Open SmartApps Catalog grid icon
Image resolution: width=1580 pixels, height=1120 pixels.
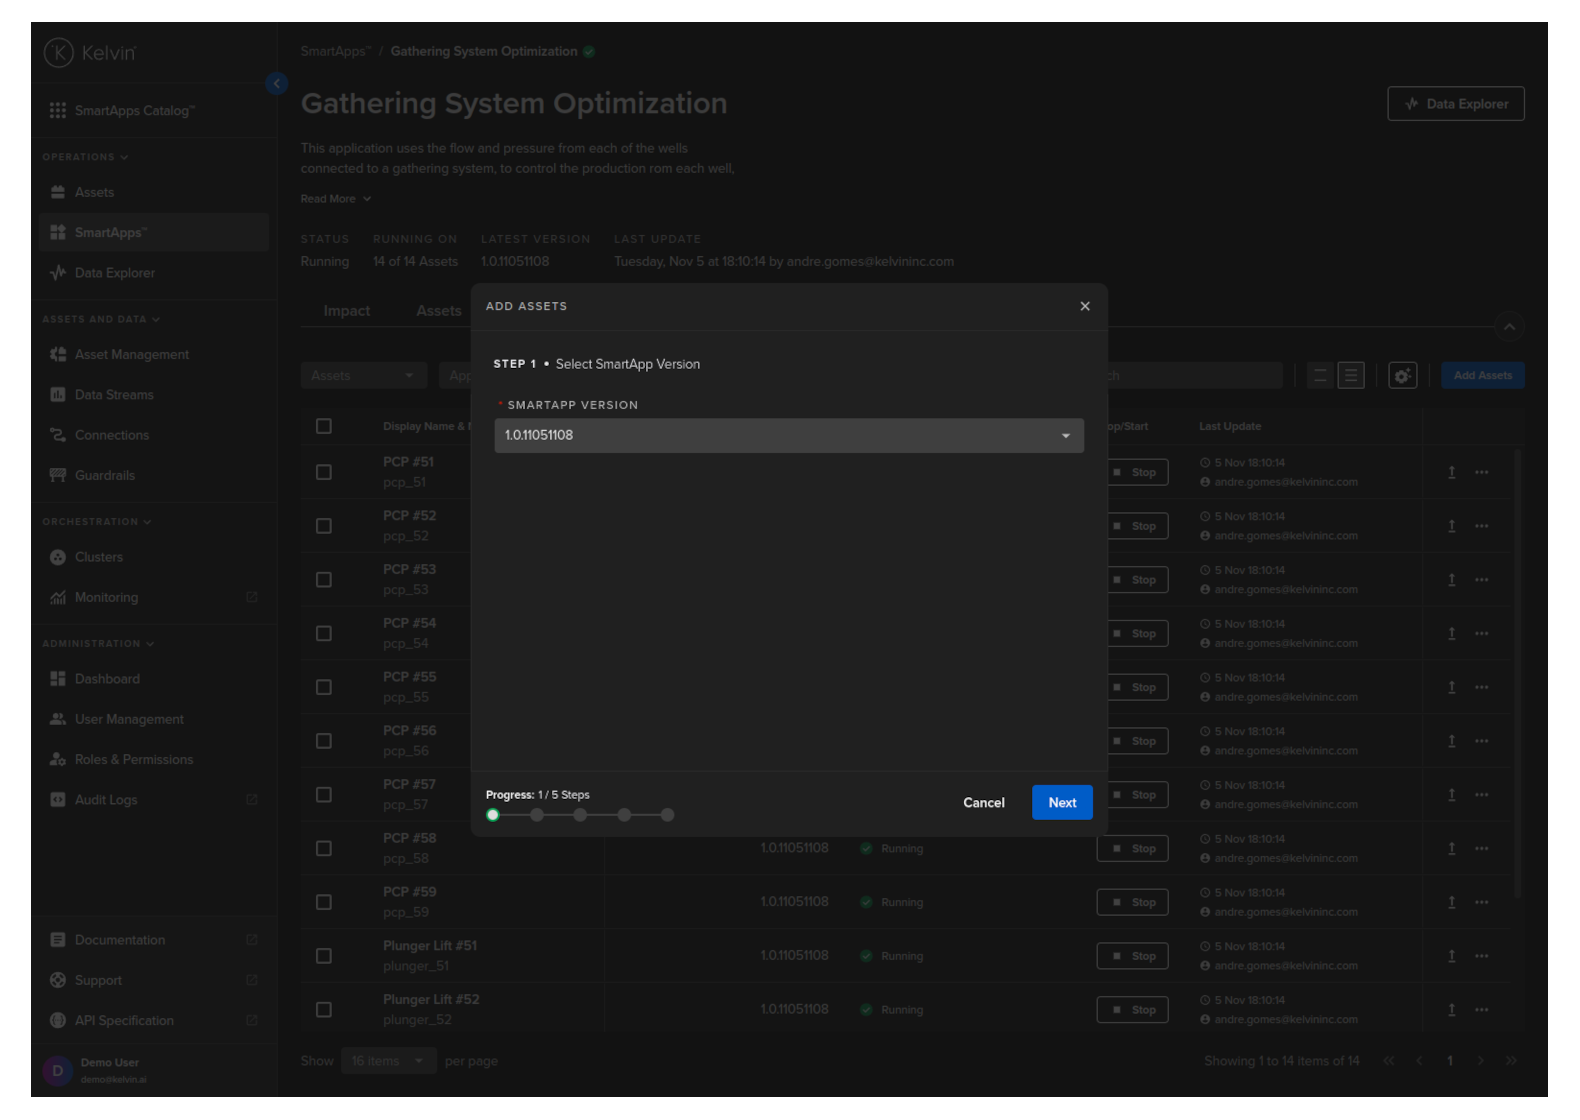(x=58, y=110)
